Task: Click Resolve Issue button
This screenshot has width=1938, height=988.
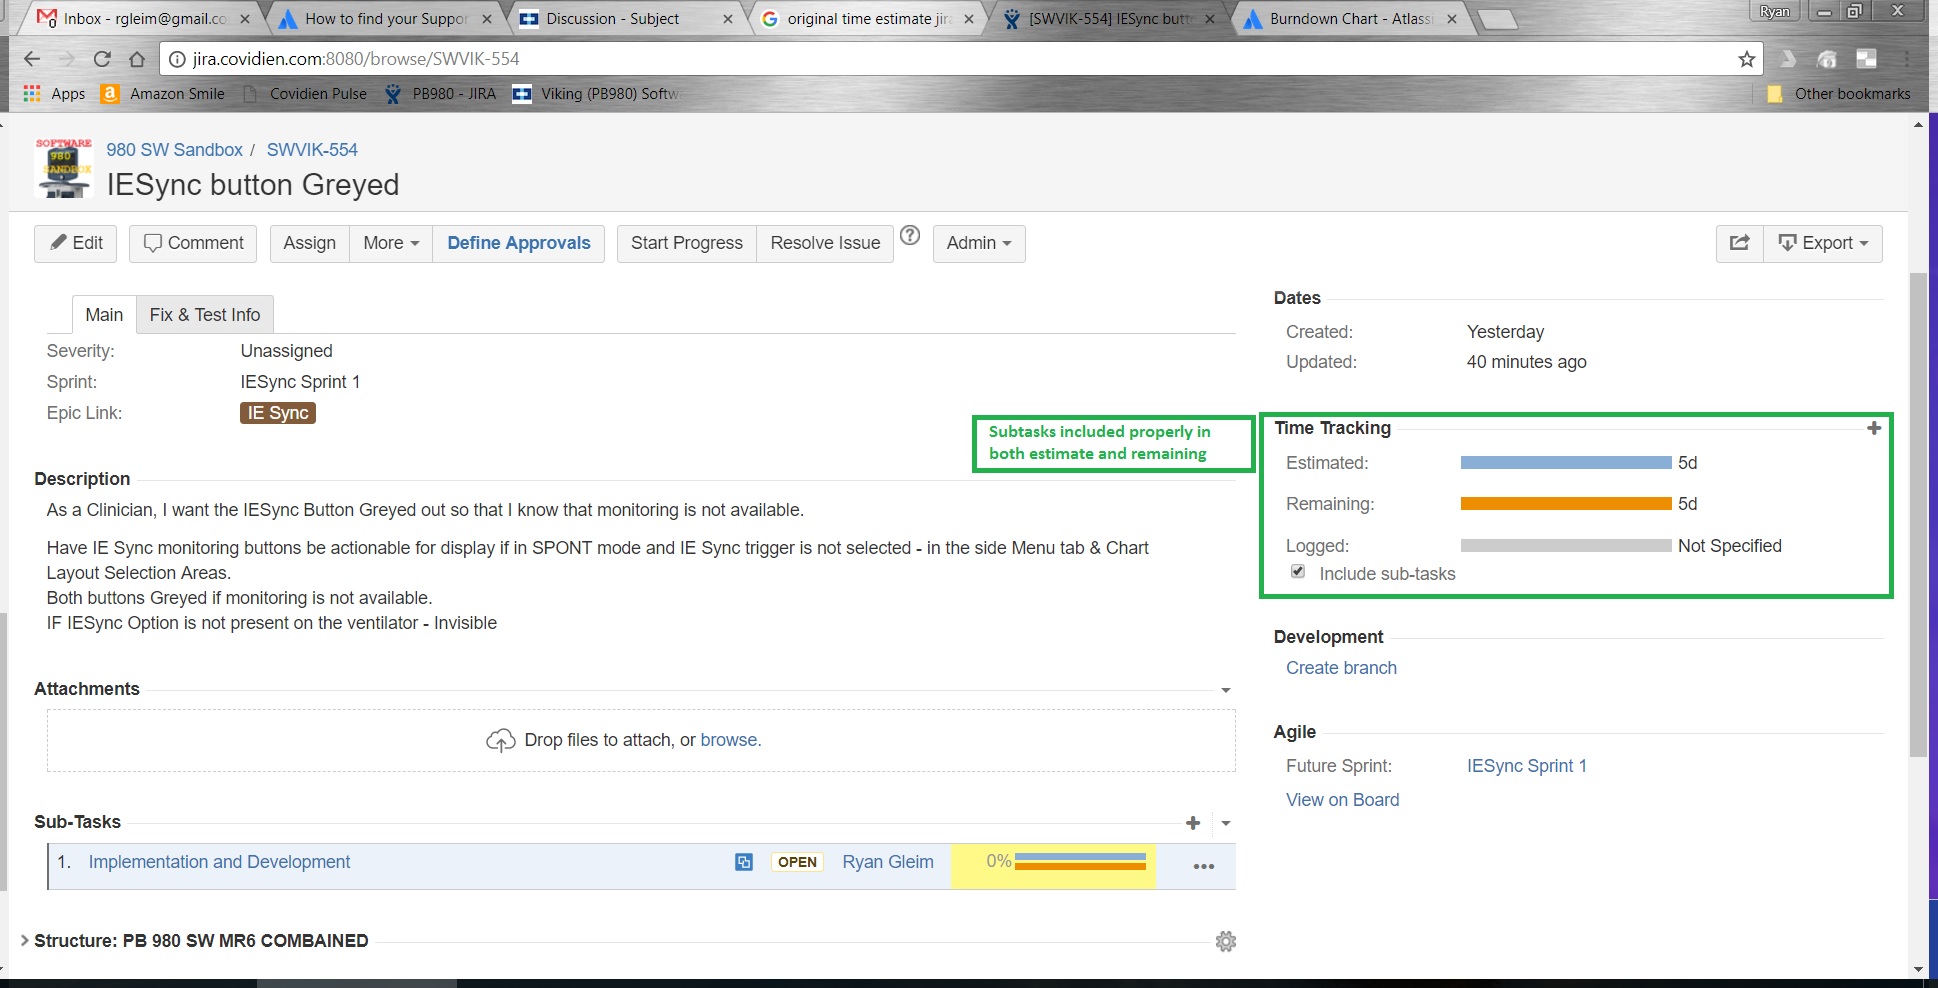Action: click(825, 243)
